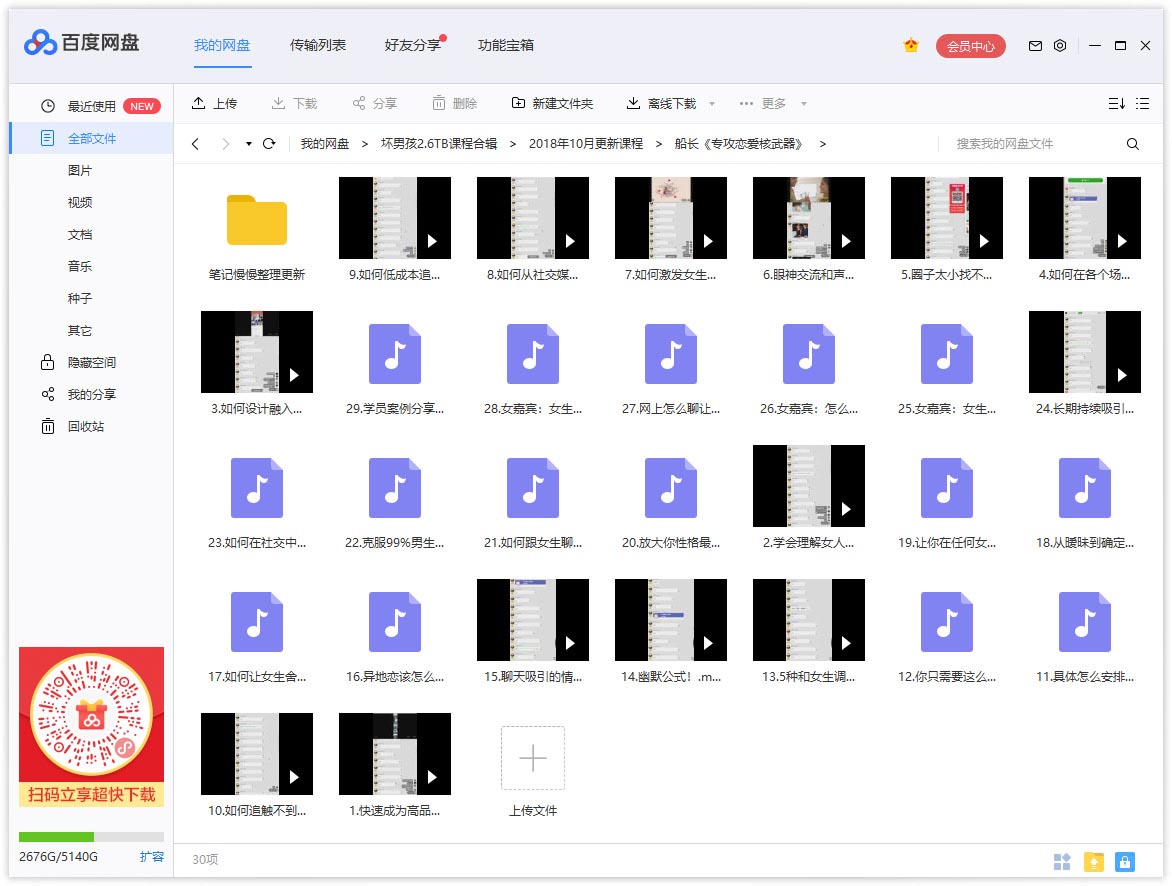Click the blue lock icon at bottom
This screenshot has height=886, width=1172.
(1125, 861)
